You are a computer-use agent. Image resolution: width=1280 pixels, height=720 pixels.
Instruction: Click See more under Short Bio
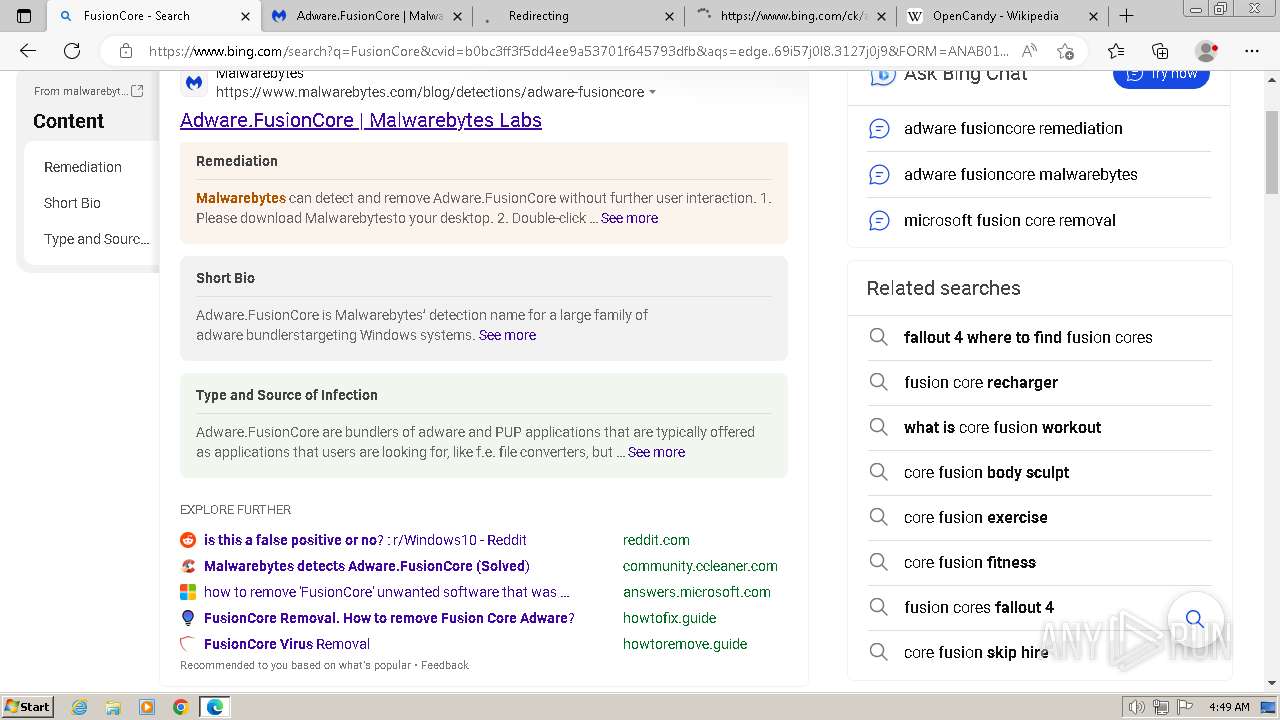tap(507, 335)
